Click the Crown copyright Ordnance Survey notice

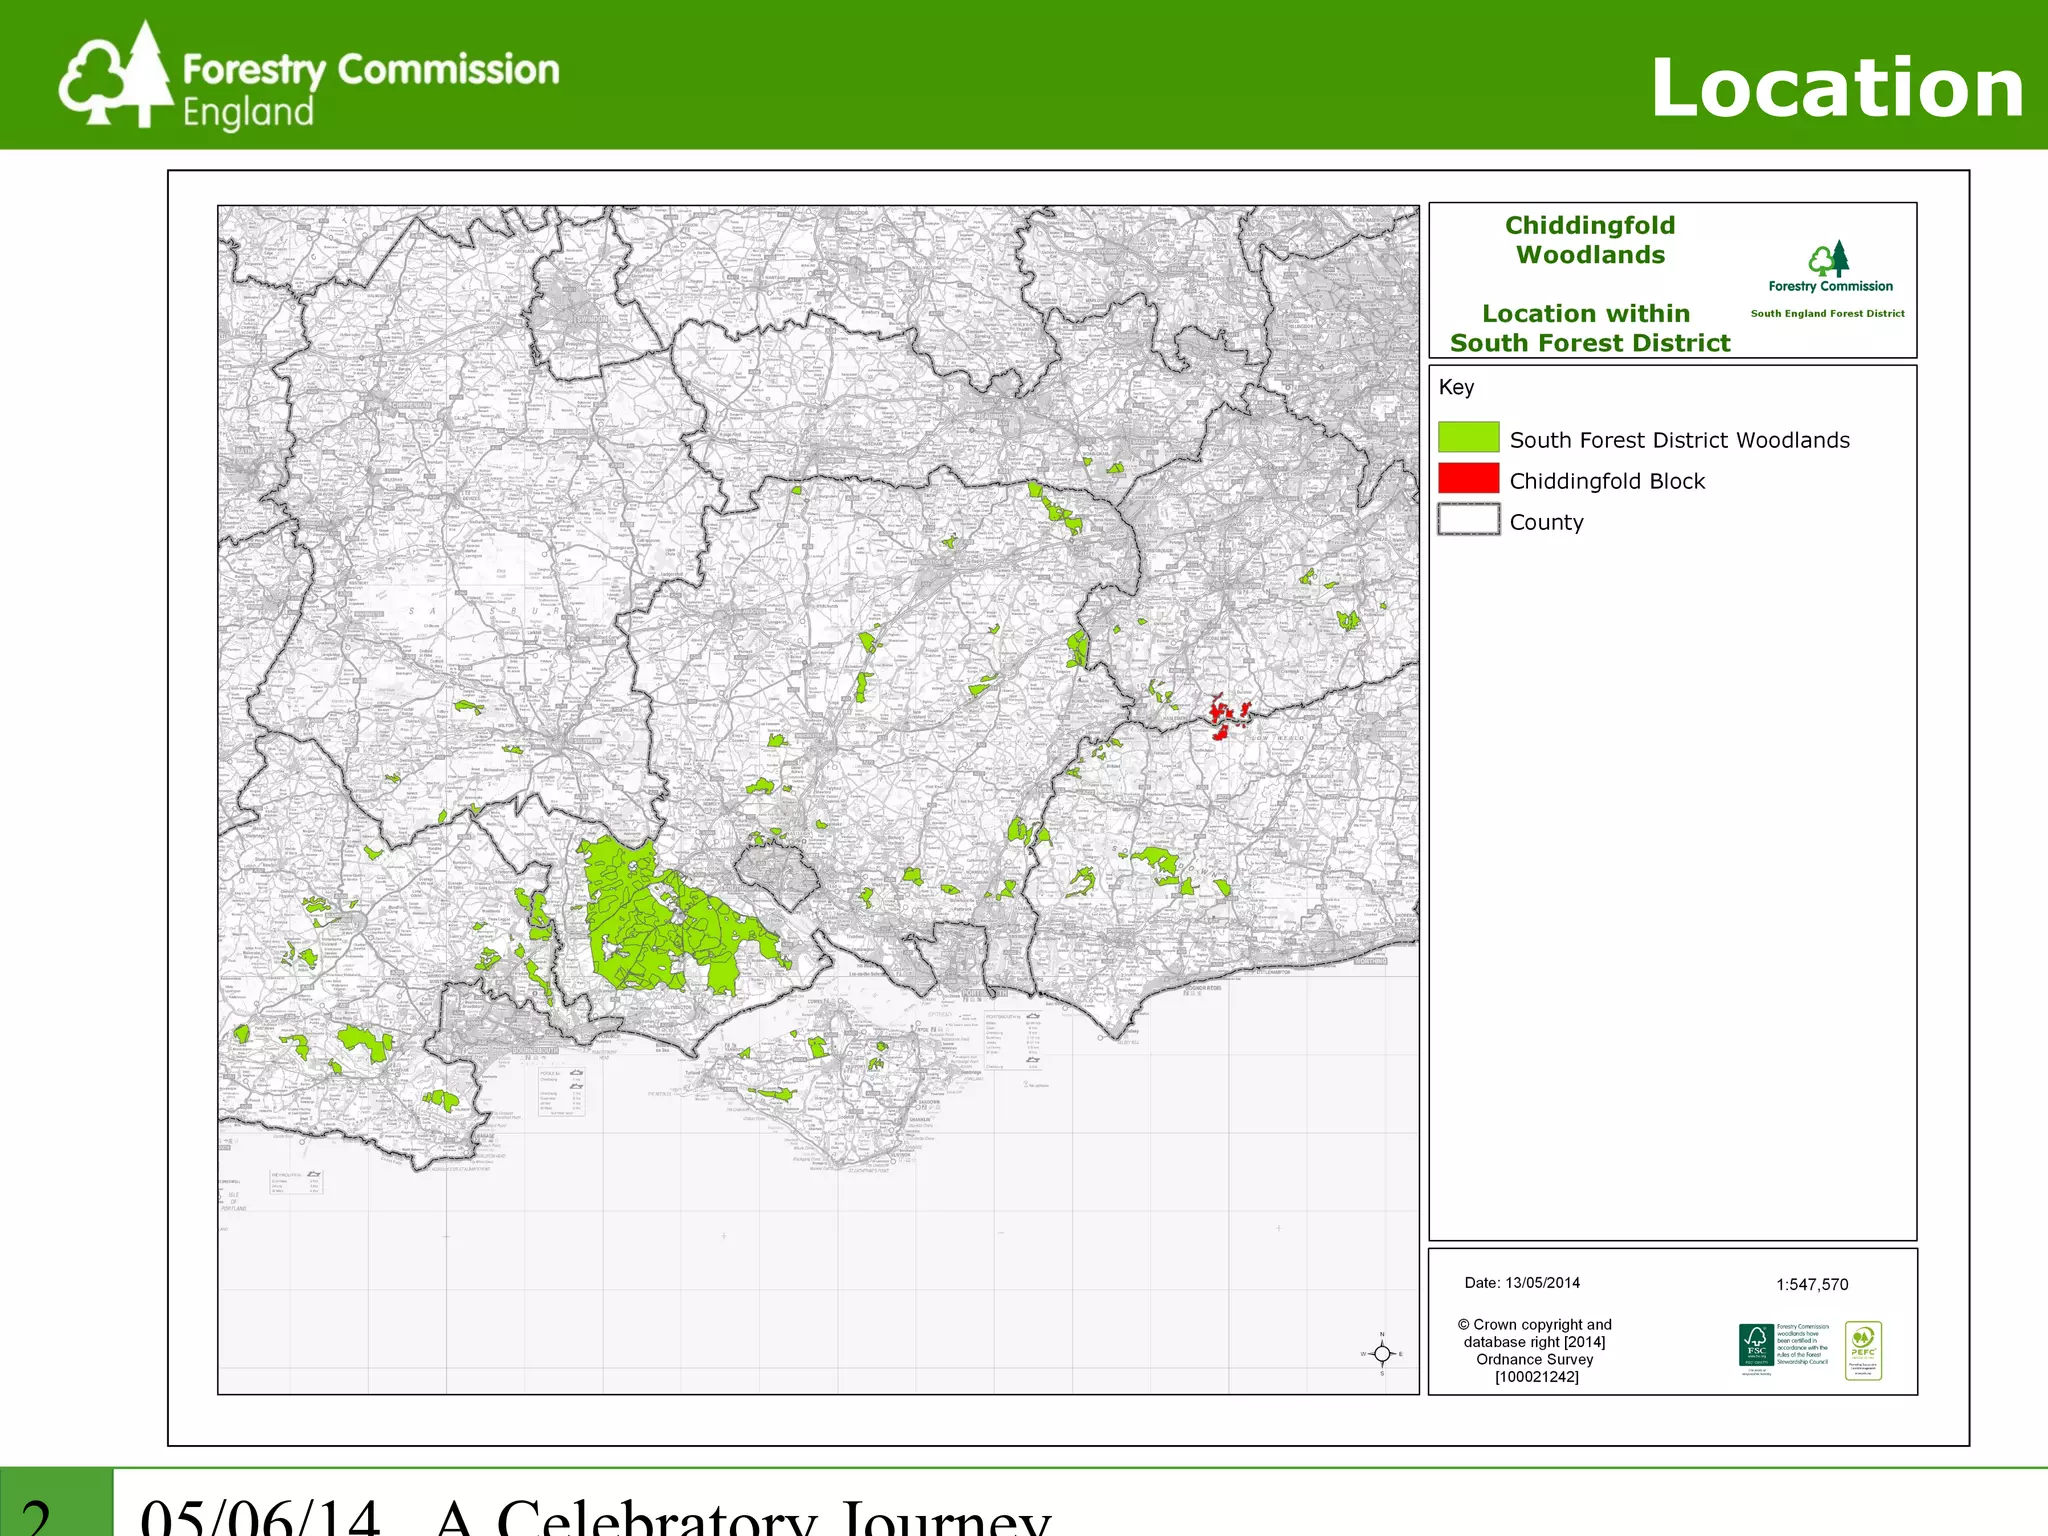[x=1535, y=1350]
